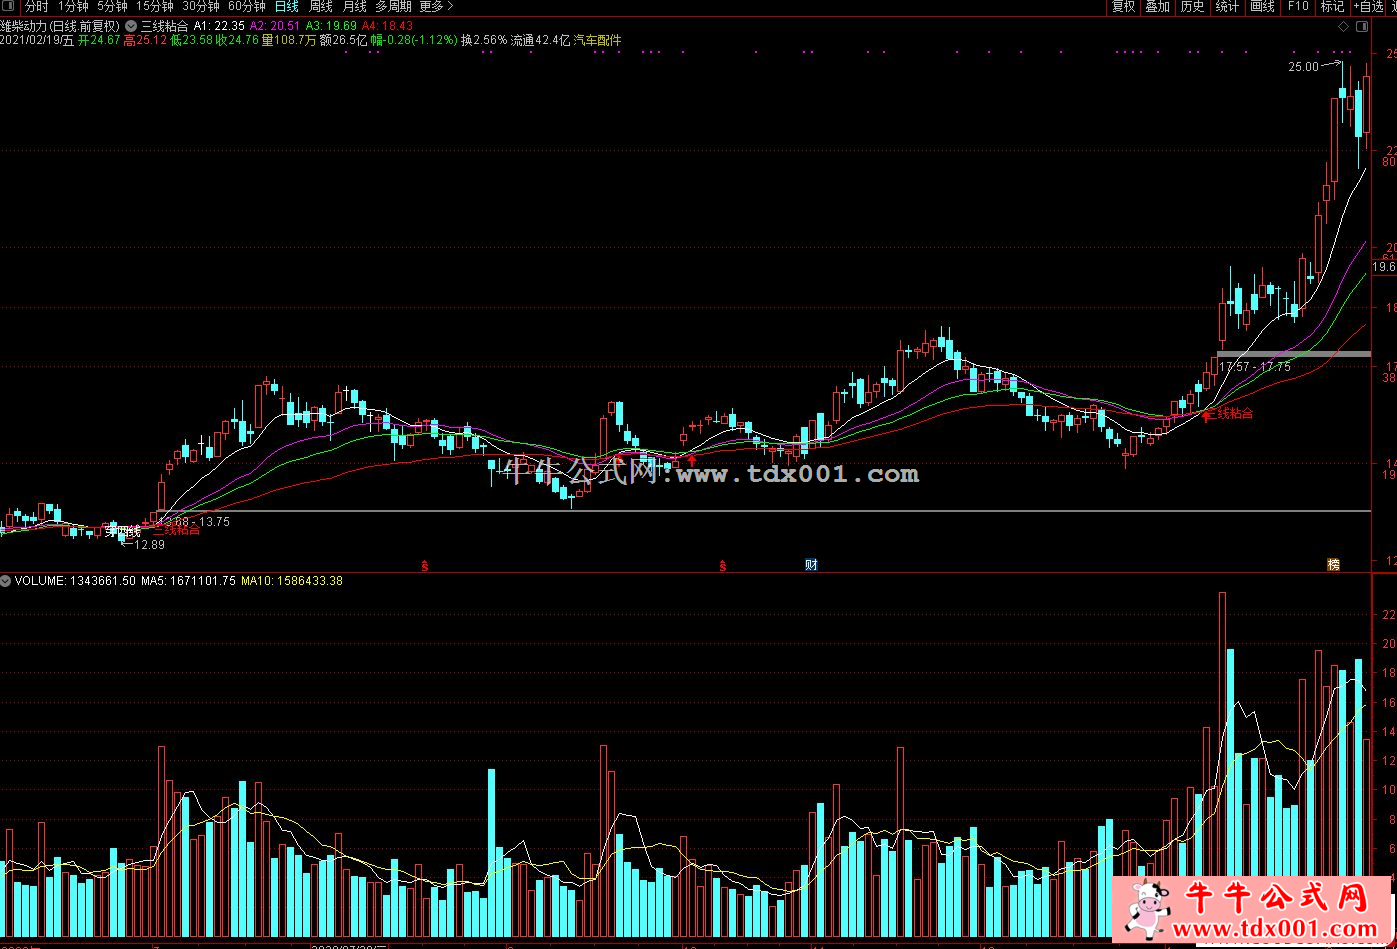This screenshot has width=1397, height=949.
Task: Click the 榜 ranking event marker
Action: pos(1333,565)
